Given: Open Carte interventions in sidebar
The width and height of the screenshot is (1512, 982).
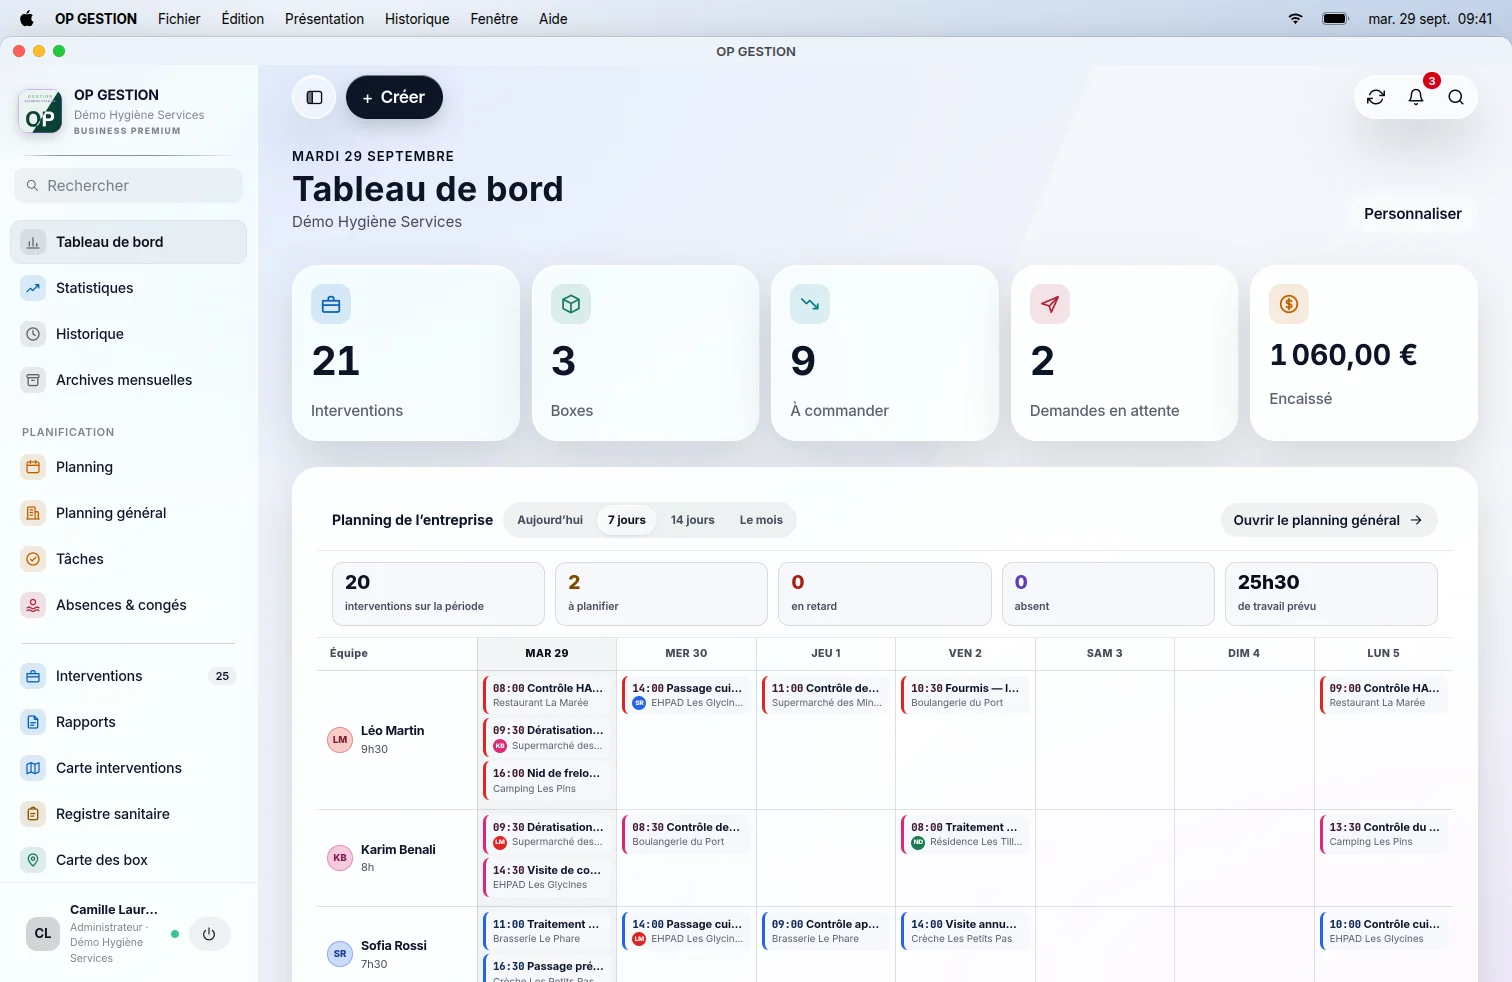Looking at the screenshot, I should [x=128, y=768].
